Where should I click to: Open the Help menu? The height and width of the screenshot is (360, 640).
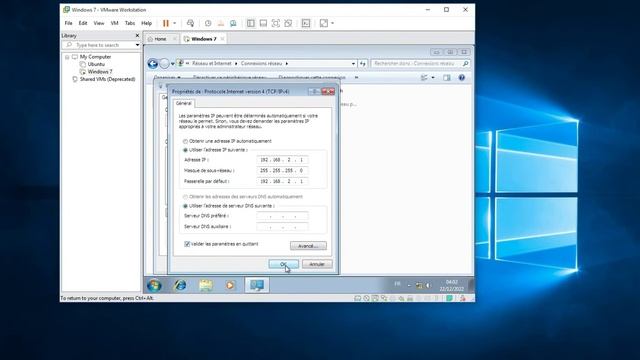pyautogui.click(x=147, y=23)
